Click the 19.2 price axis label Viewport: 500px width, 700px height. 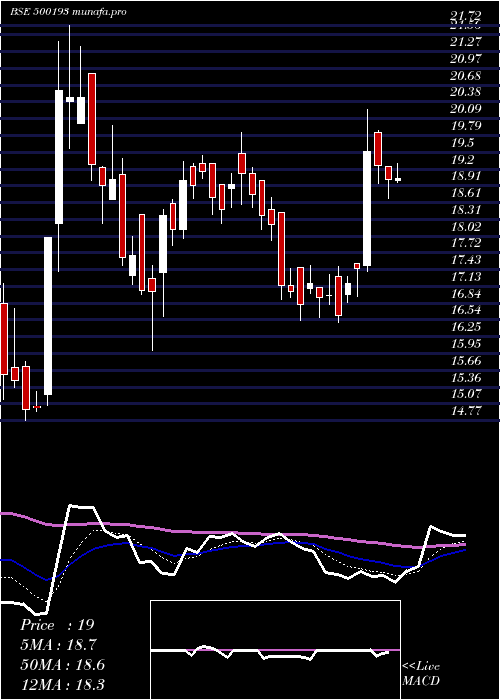[x=462, y=159]
